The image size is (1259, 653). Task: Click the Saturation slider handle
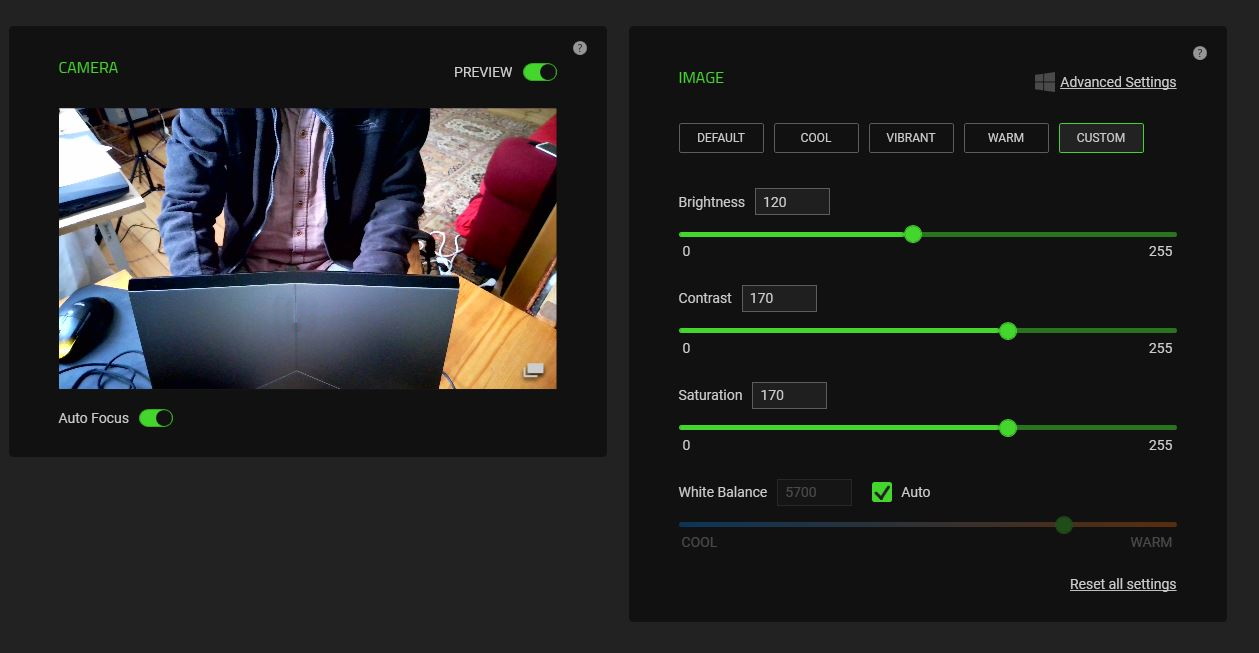click(1008, 428)
